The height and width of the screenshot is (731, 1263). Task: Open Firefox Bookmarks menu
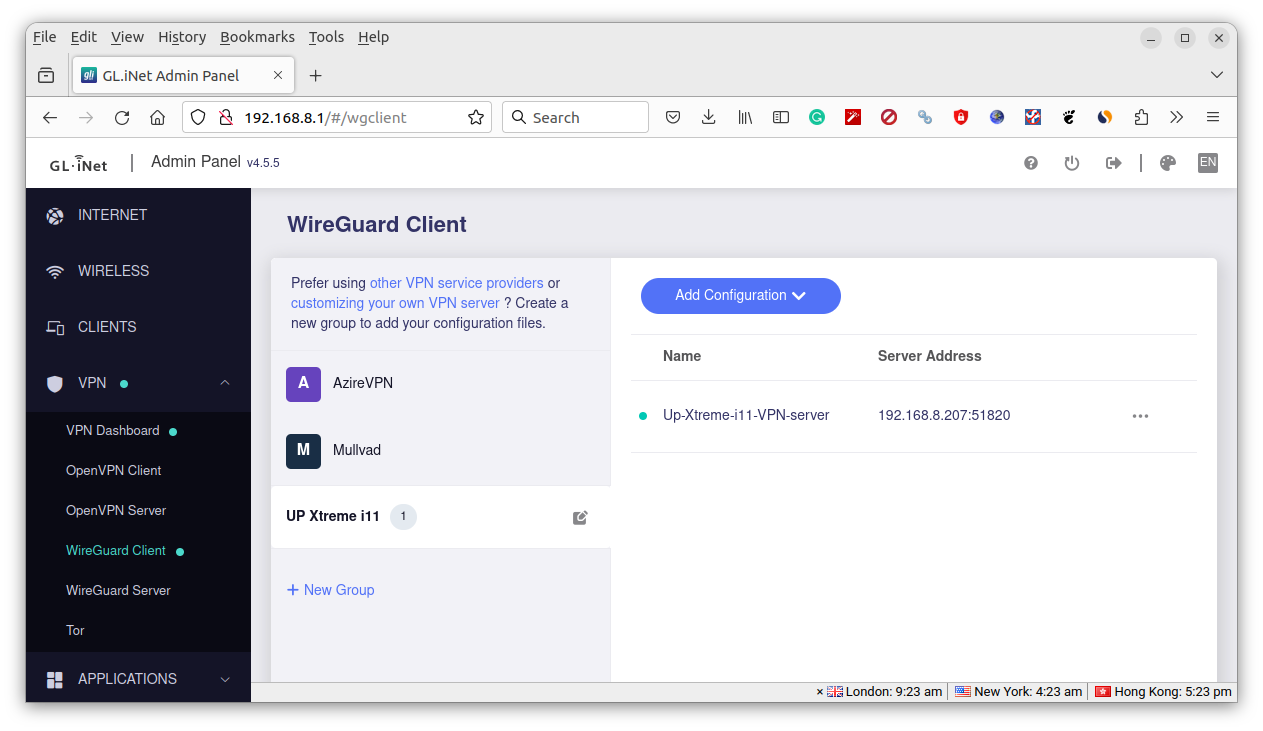pos(257,37)
